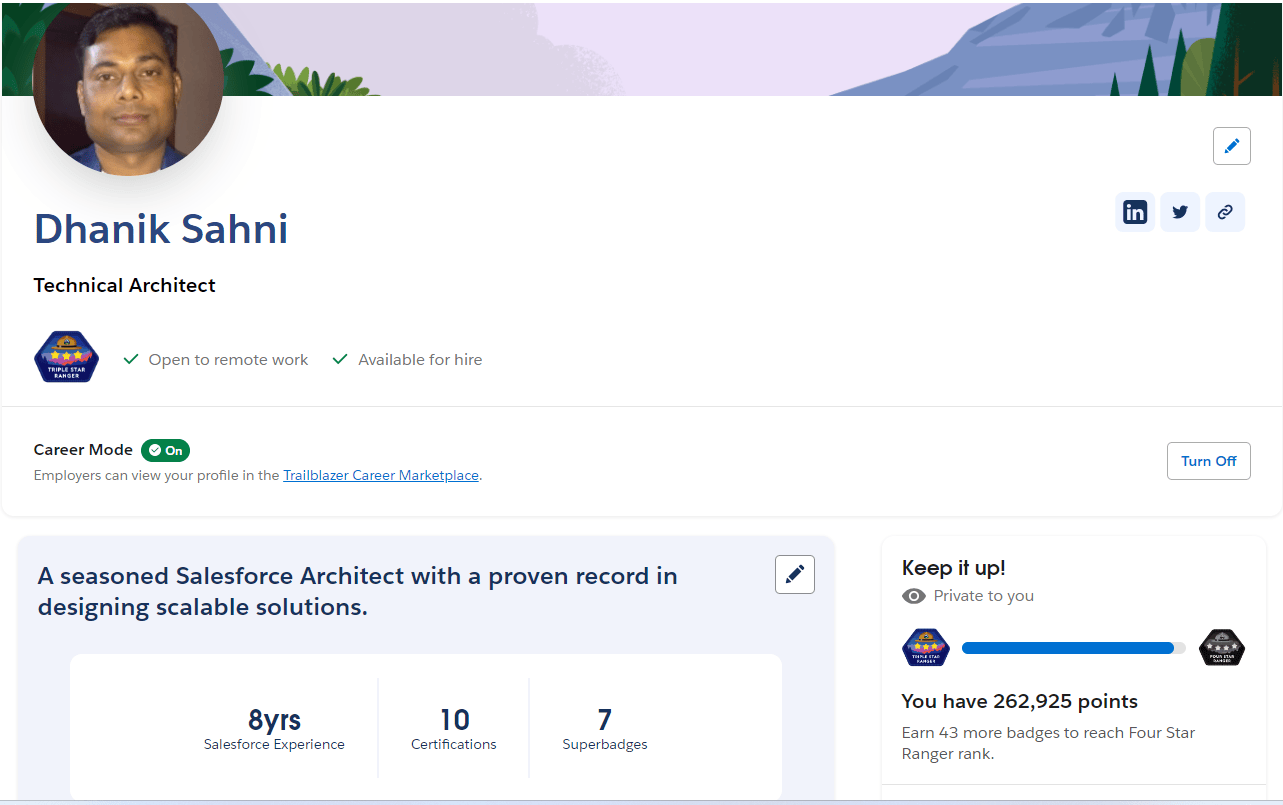Viewport: 1283px width, 805px height.
Task: Click the Technical Architect title
Action: coord(125,285)
